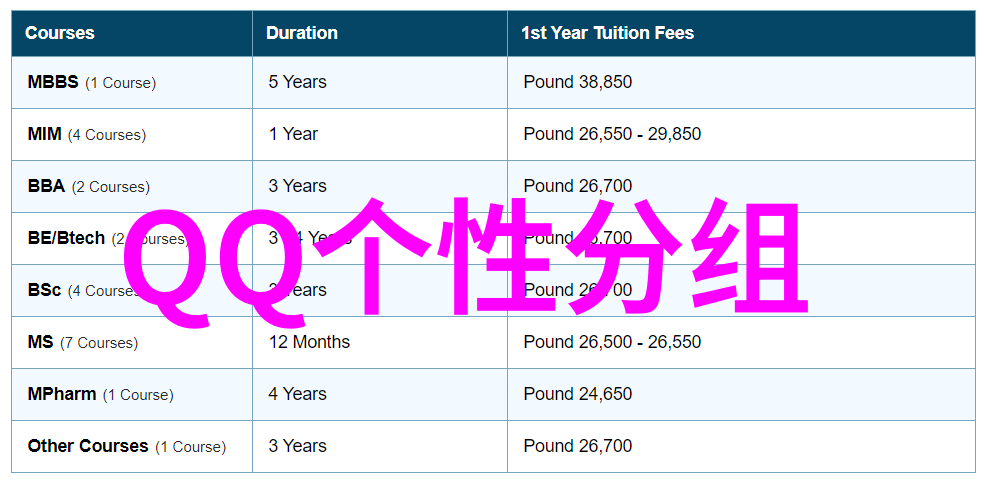Click the Pound 26,500 - 26,550 fee
This screenshot has width=984, height=483.
[612, 342]
